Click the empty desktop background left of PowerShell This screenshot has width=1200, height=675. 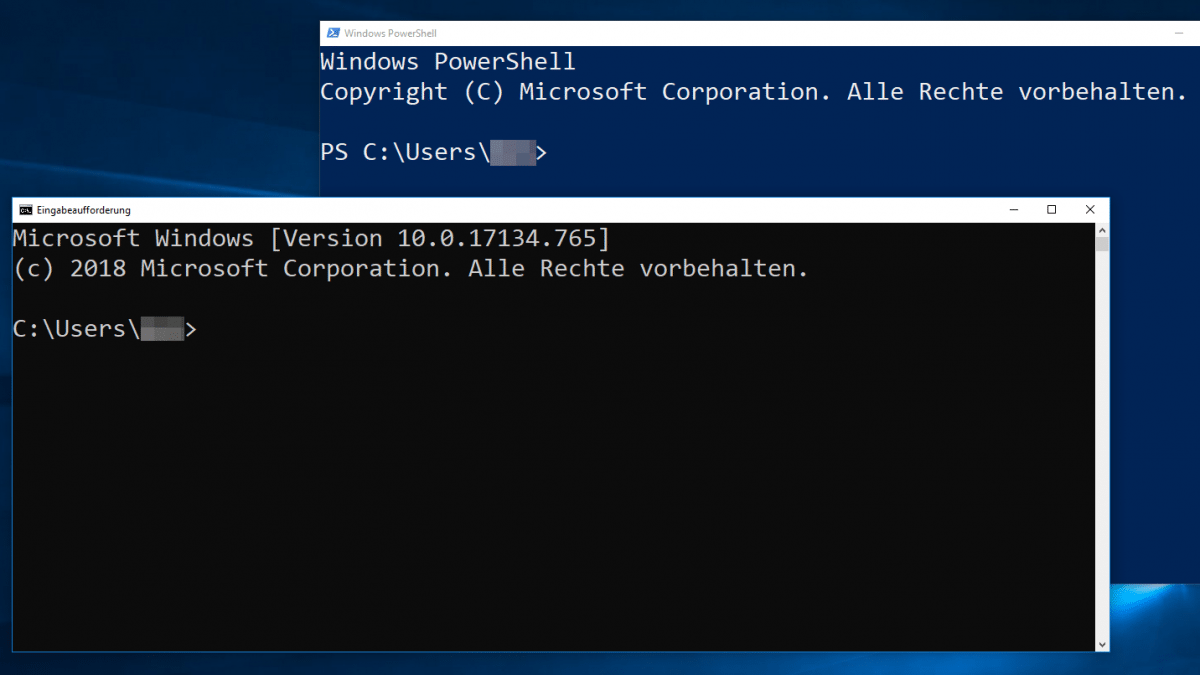click(150, 100)
